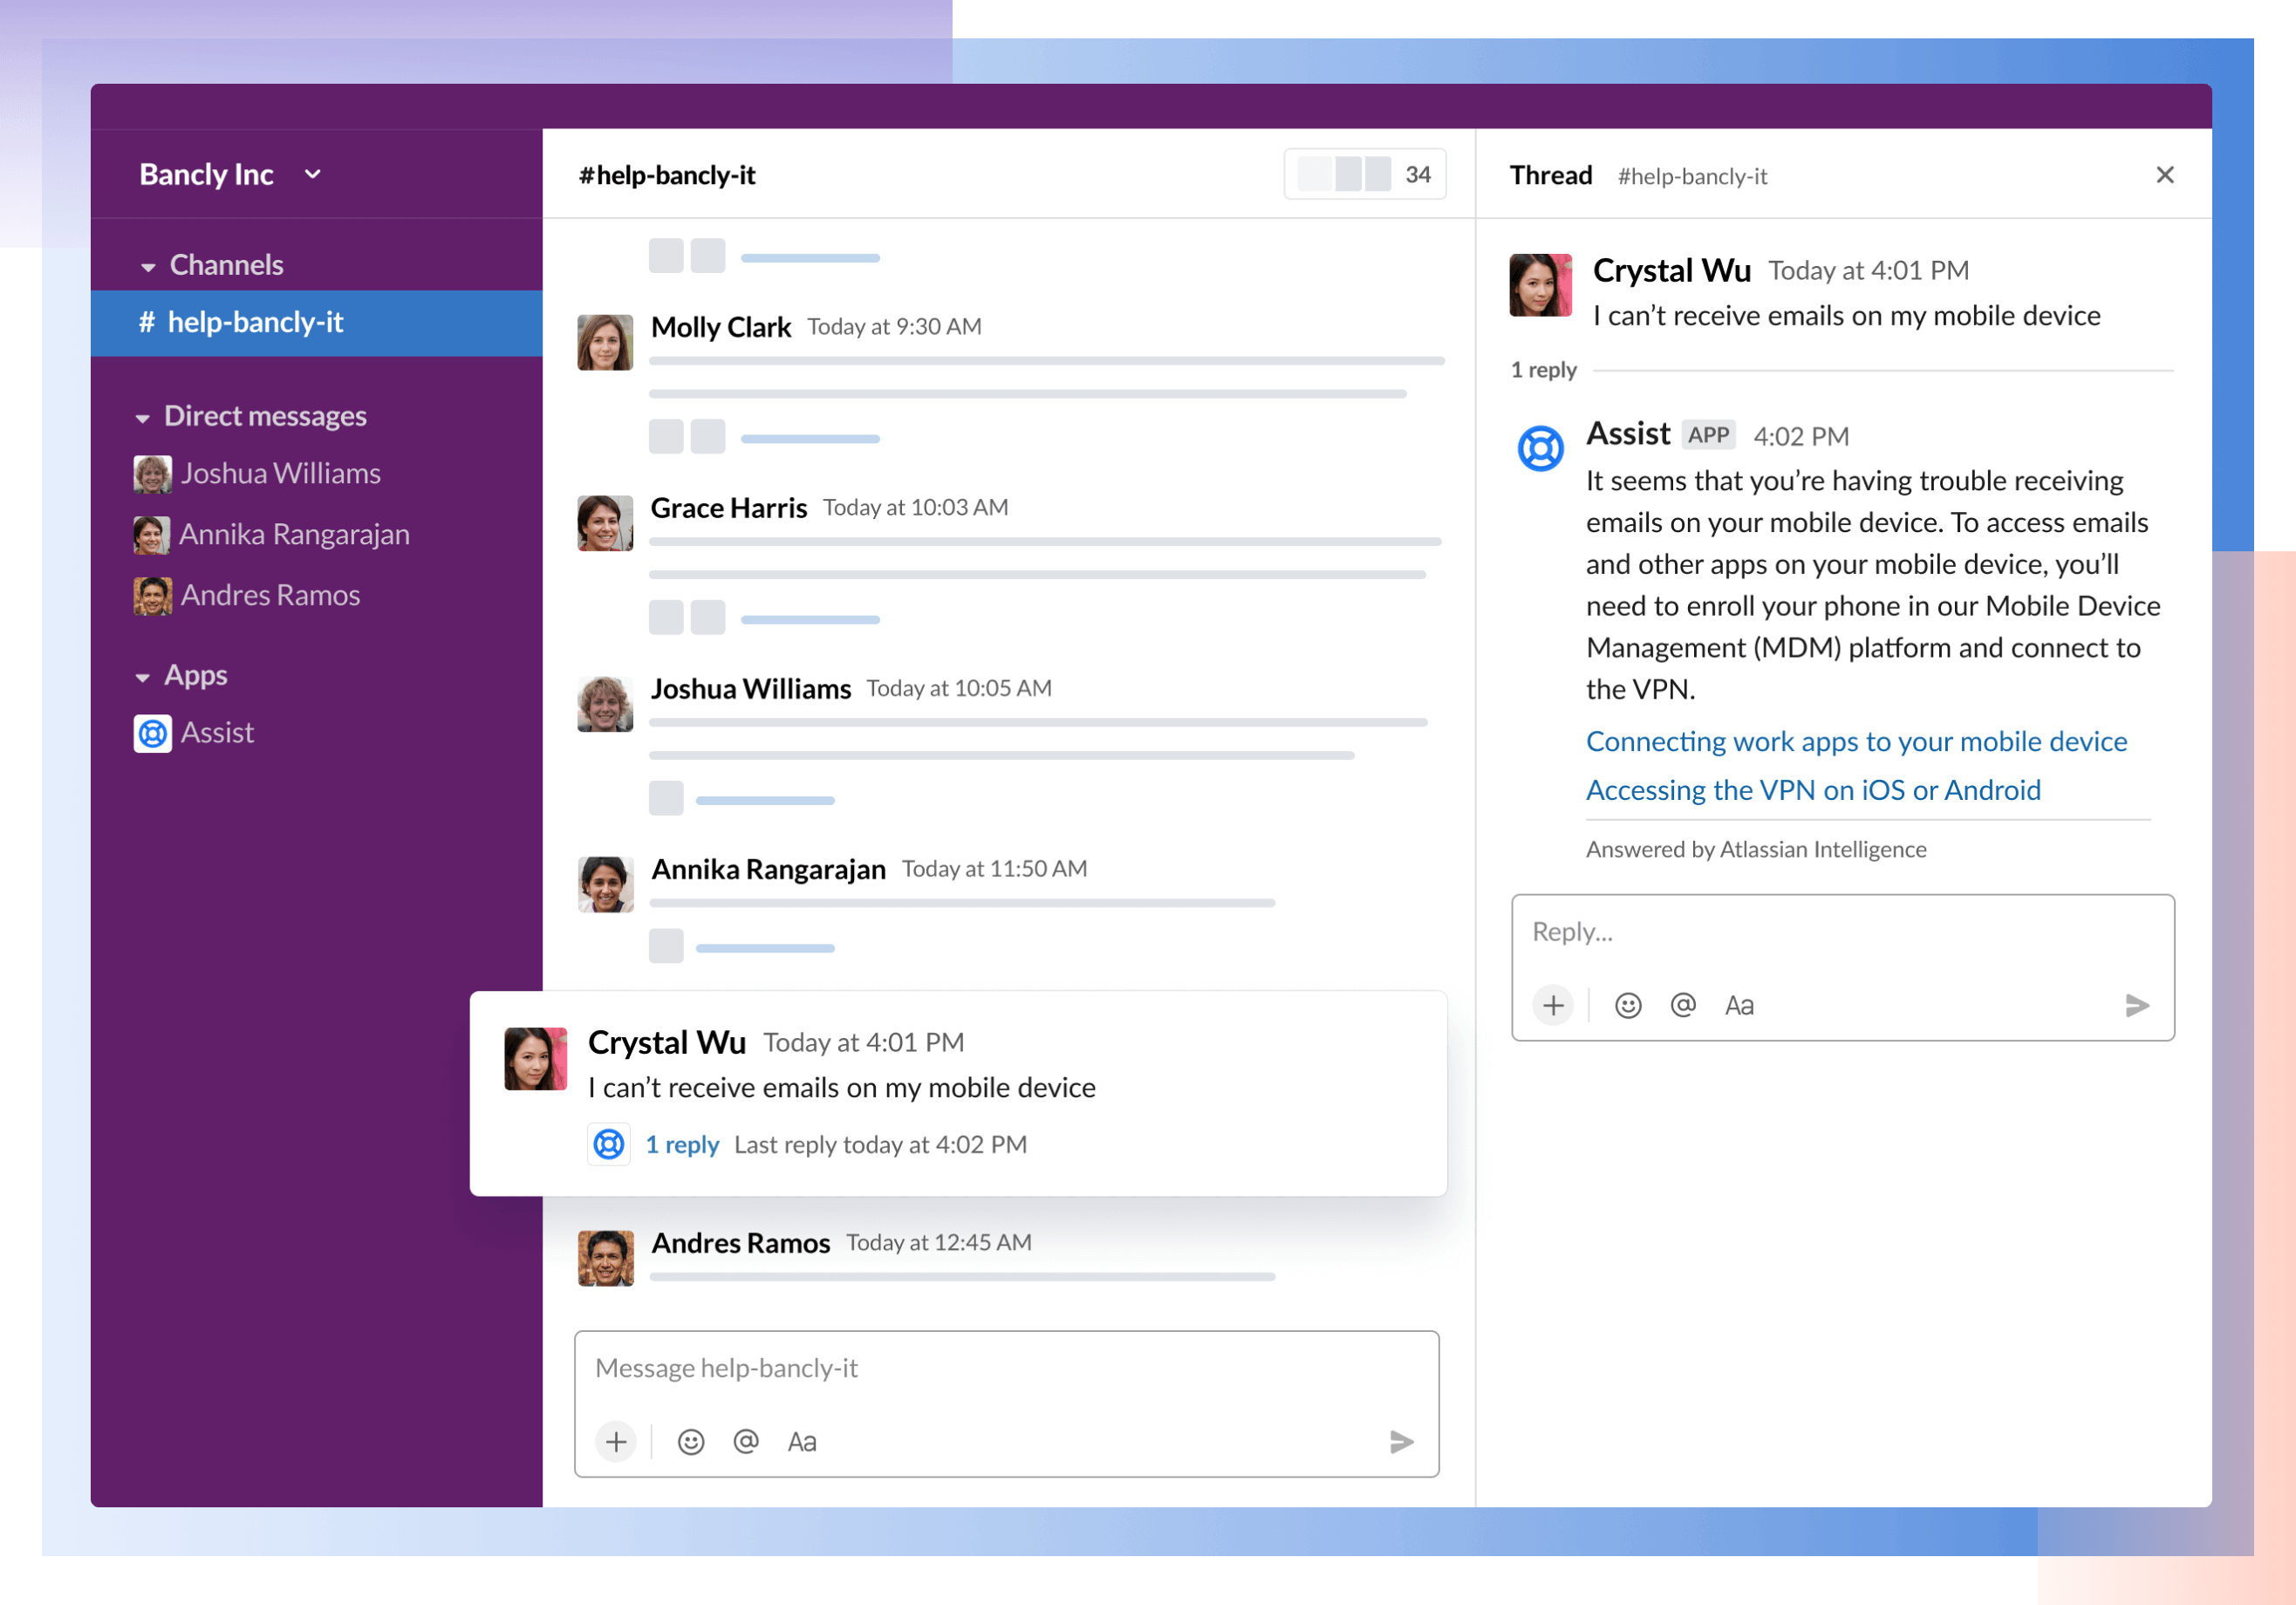Send the thread reply with the paper plane icon

click(x=2139, y=1005)
